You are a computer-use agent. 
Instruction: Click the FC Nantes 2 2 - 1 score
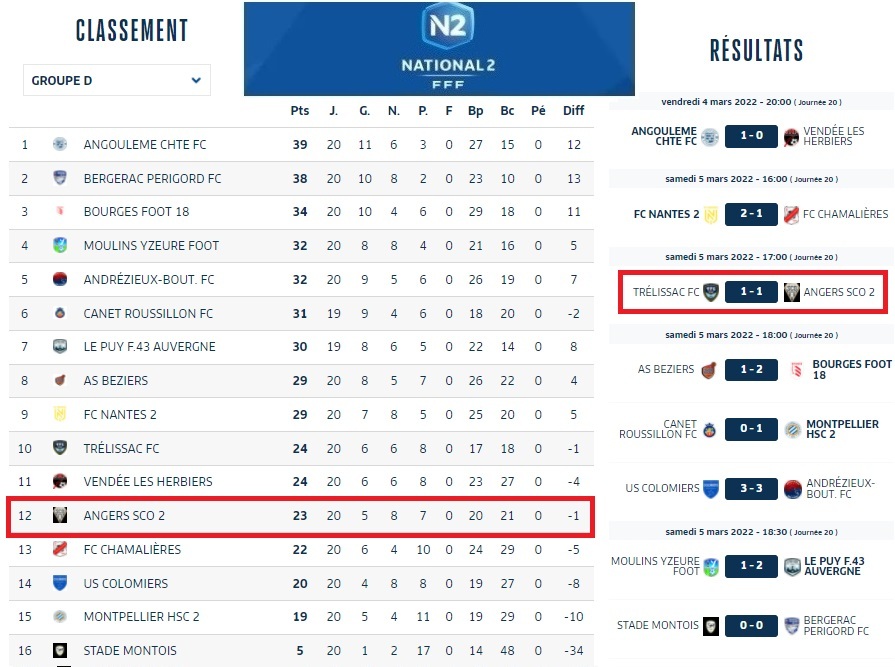pos(751,214)
